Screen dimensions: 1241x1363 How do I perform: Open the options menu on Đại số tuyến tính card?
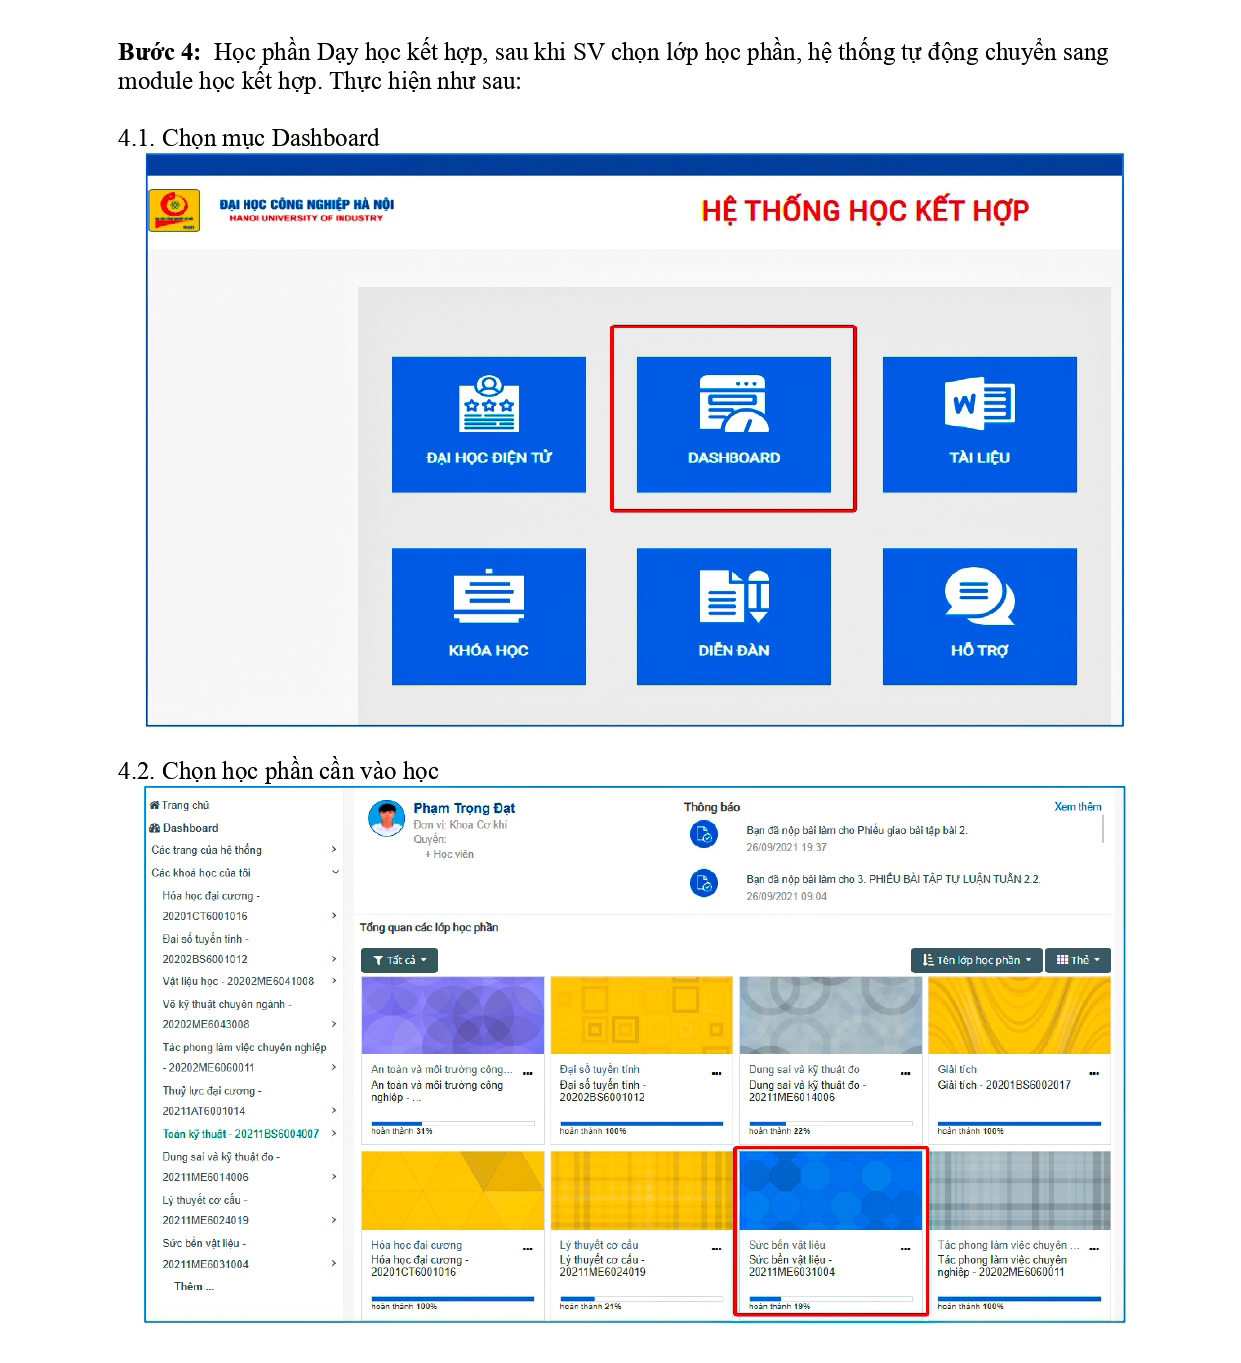pos(716,1073)
